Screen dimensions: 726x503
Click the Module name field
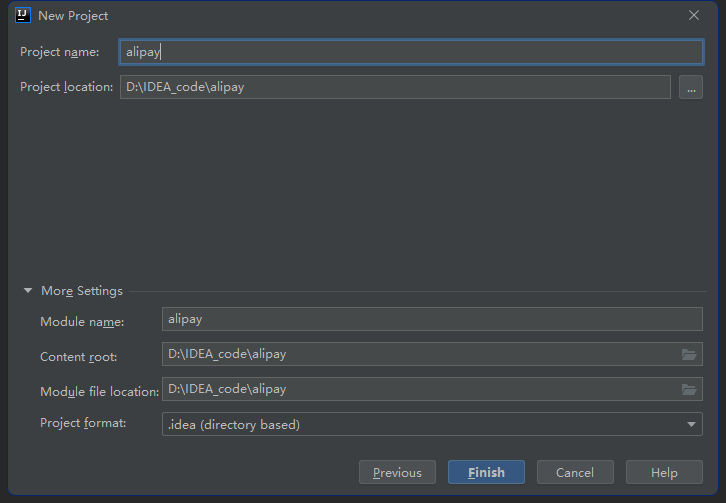tap(432, 319)
